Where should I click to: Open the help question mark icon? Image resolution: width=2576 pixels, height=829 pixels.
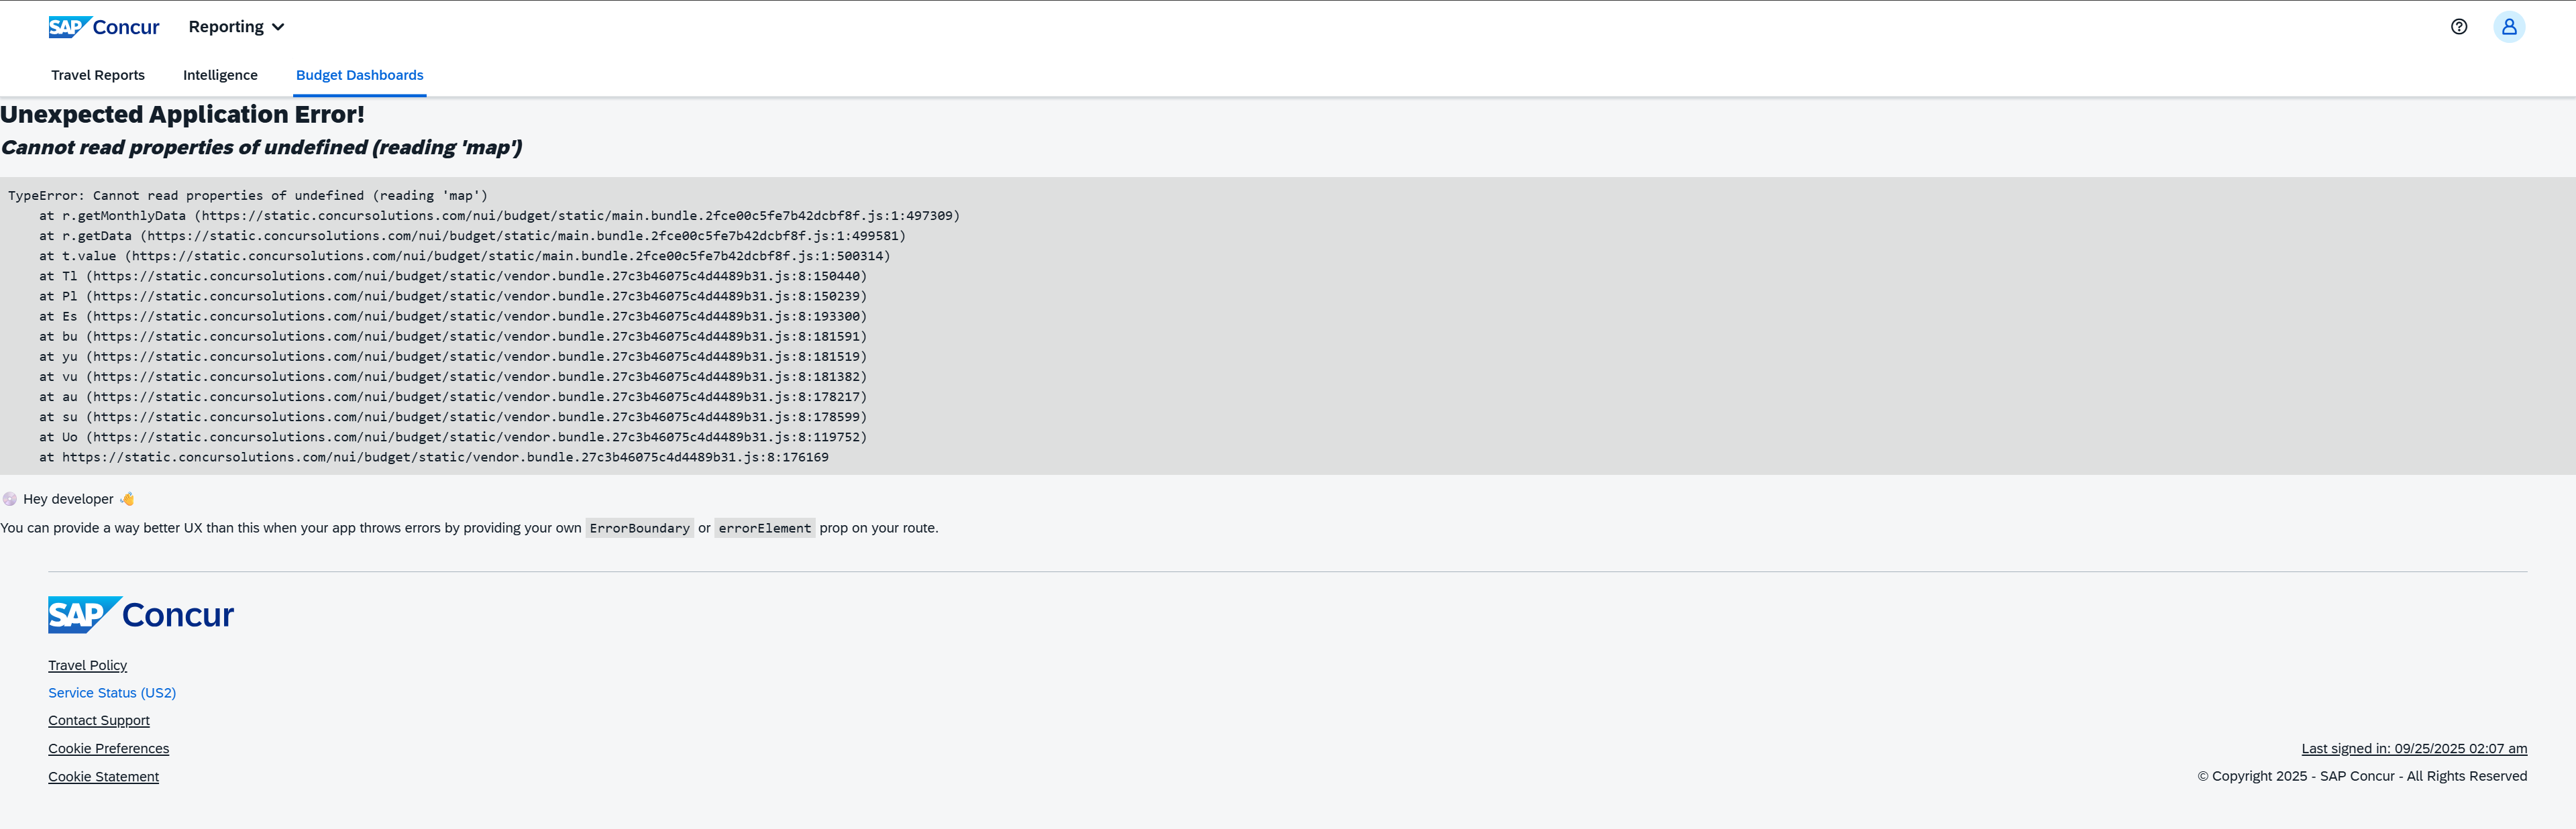tap(2458, 27)
